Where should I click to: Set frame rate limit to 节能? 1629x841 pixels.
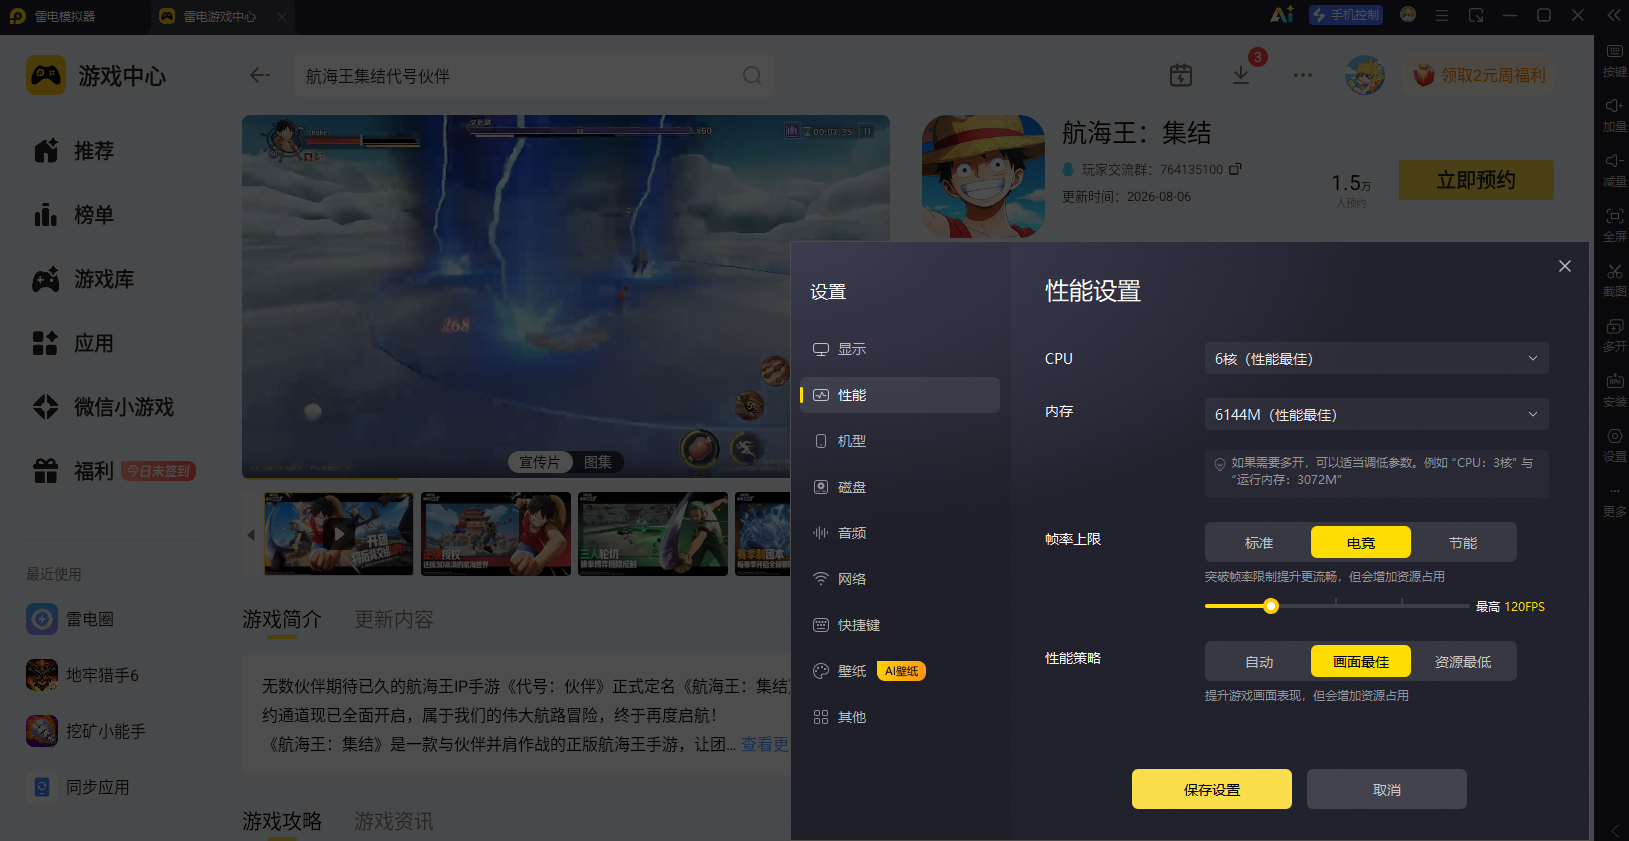[1463, 542]
